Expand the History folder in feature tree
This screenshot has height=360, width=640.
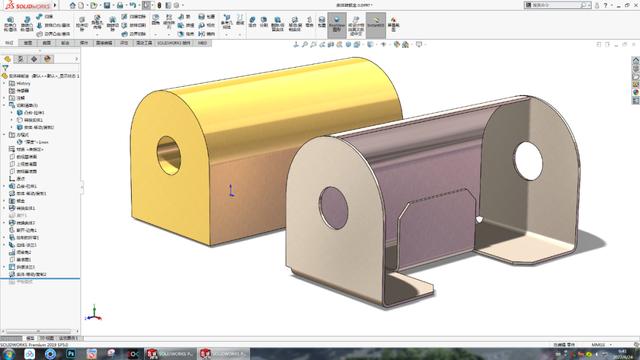pos(4,83)
